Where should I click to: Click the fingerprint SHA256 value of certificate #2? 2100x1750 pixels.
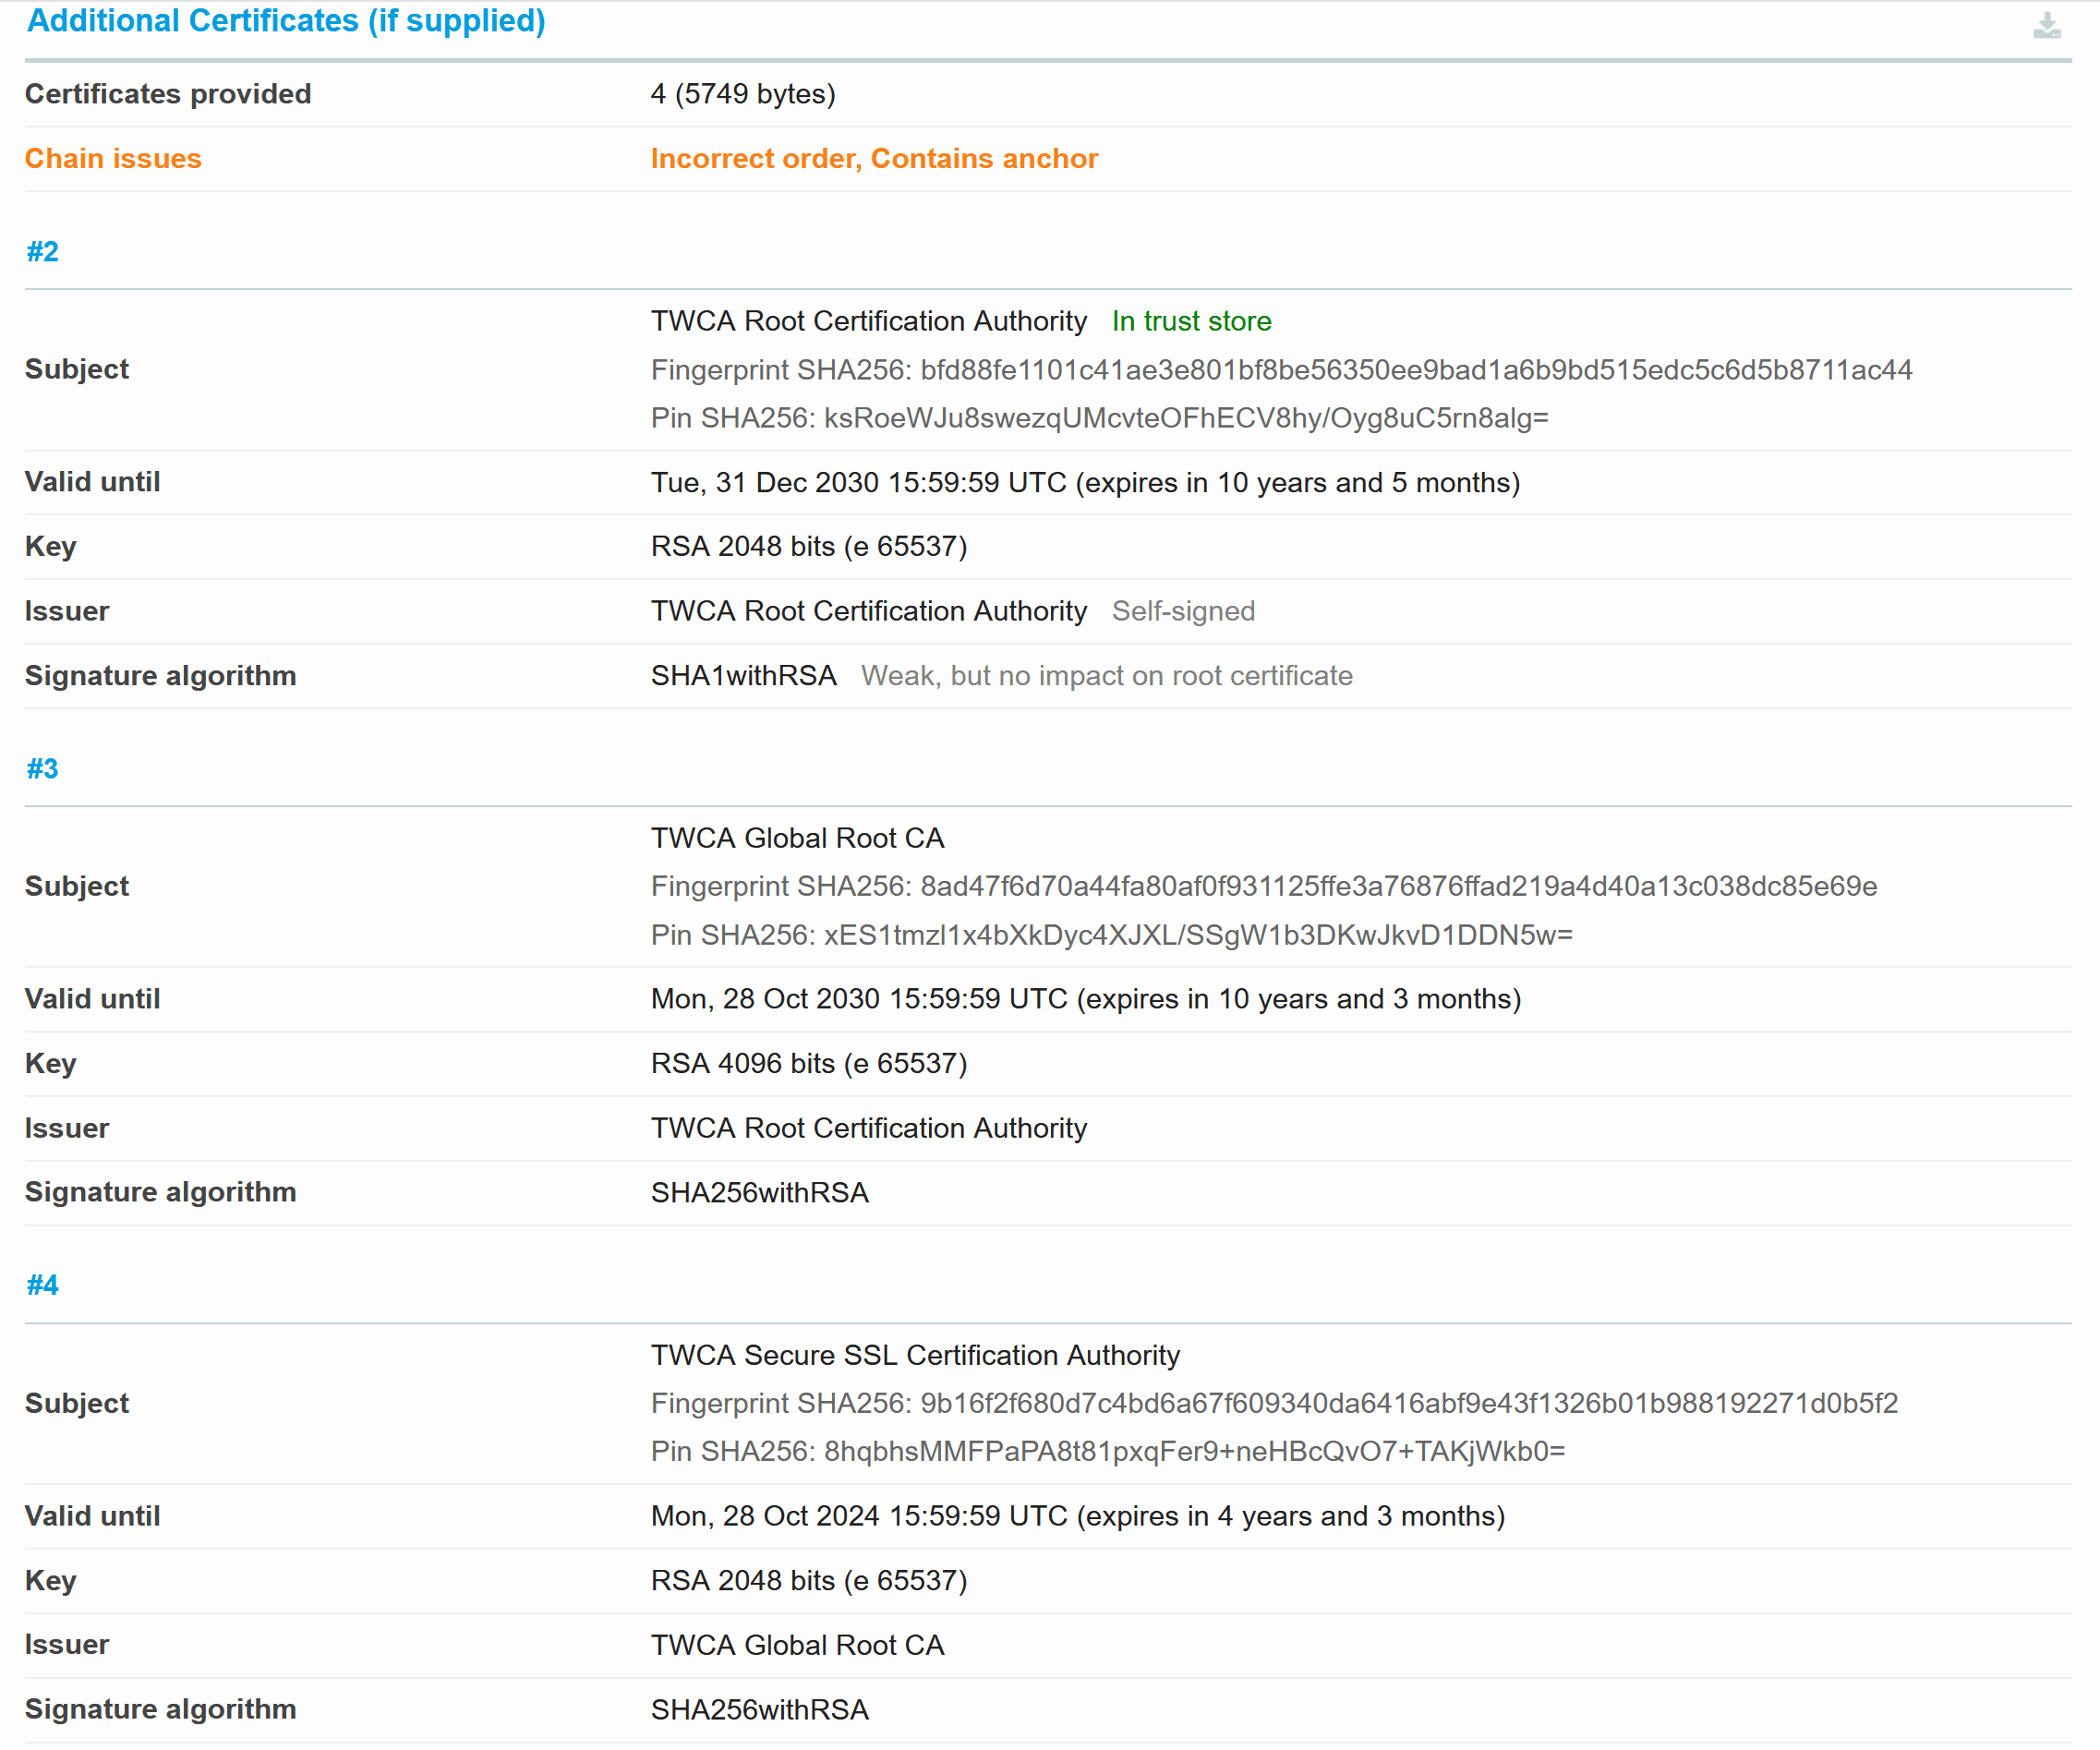point(1281,369)
